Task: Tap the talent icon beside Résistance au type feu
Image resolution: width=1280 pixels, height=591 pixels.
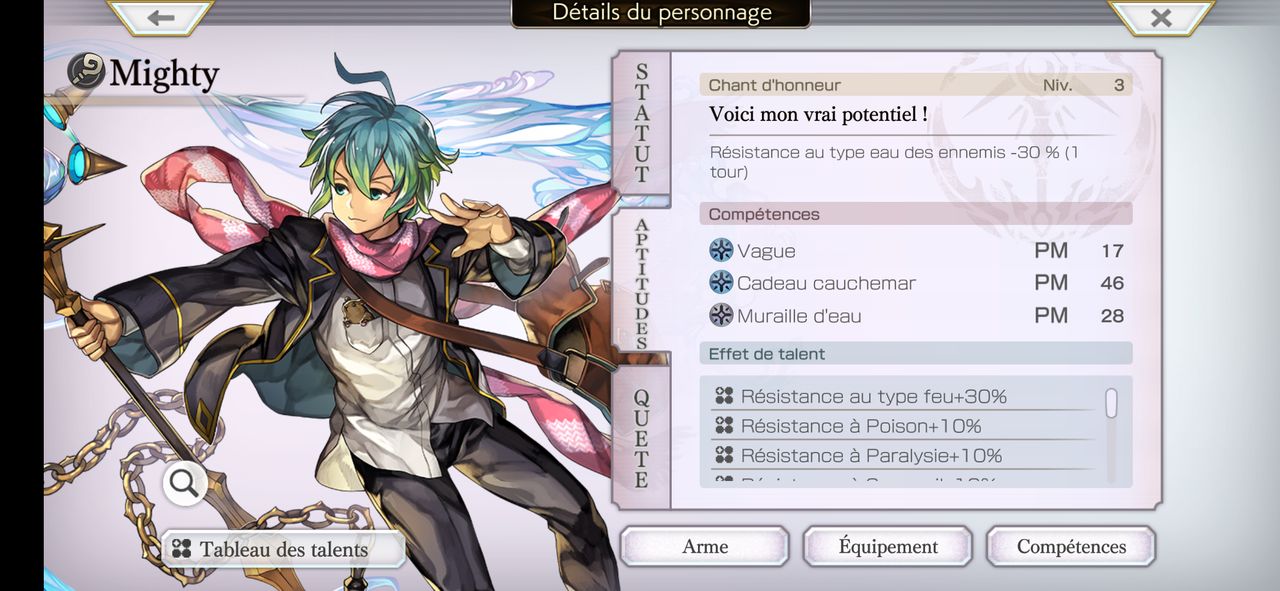Action: coord(725,397)
